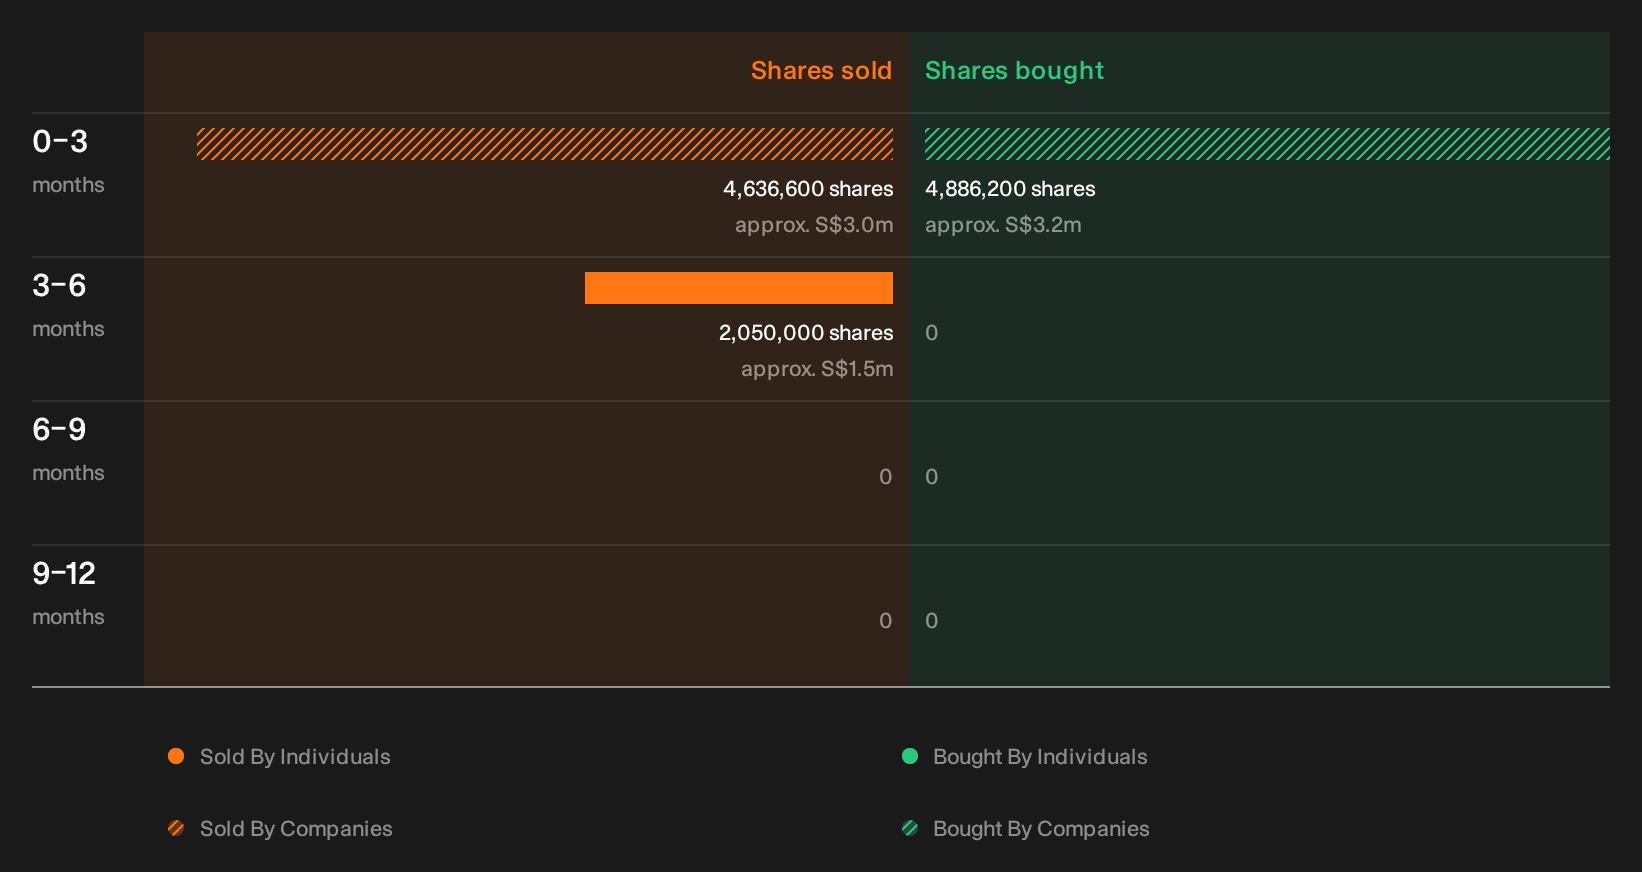Click the 0-3 months row label

[68, 161]
